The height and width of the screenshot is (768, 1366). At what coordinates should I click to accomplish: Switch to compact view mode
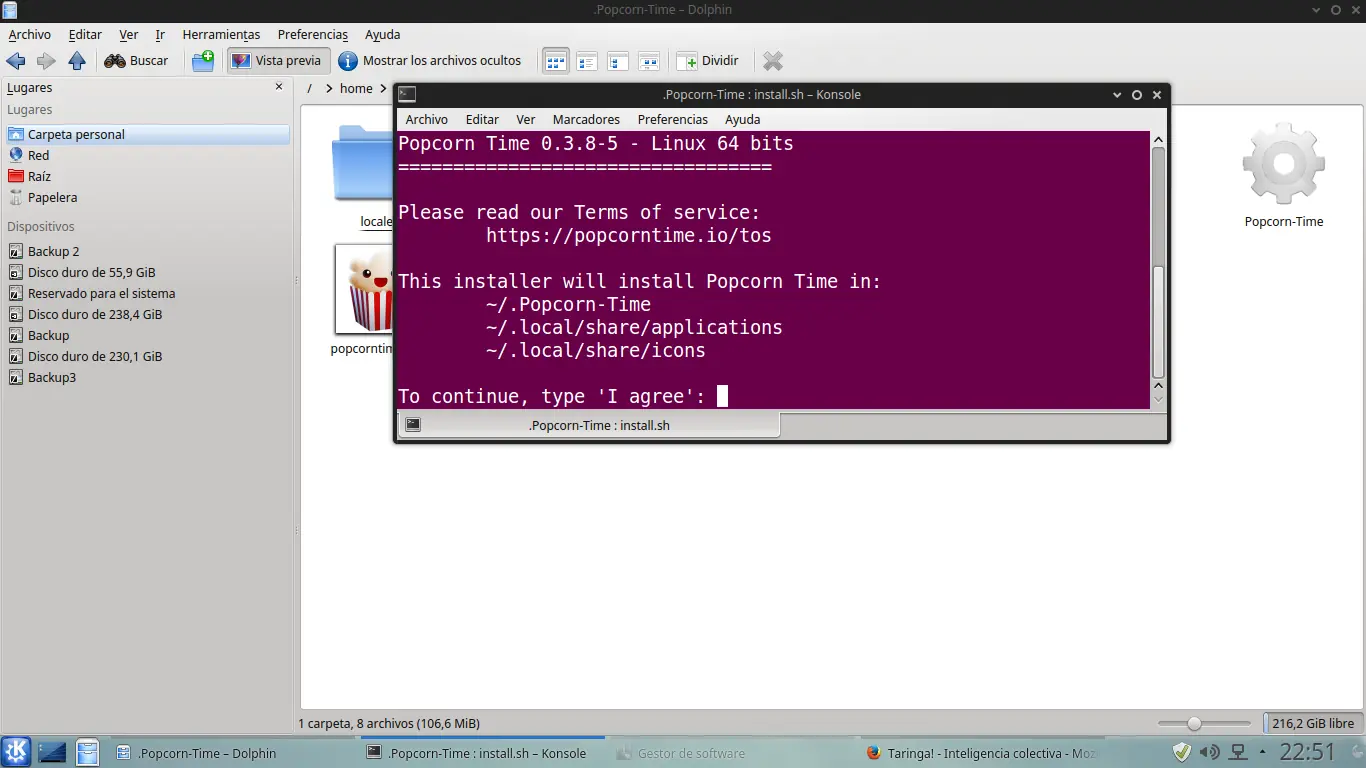click(587, 61)
